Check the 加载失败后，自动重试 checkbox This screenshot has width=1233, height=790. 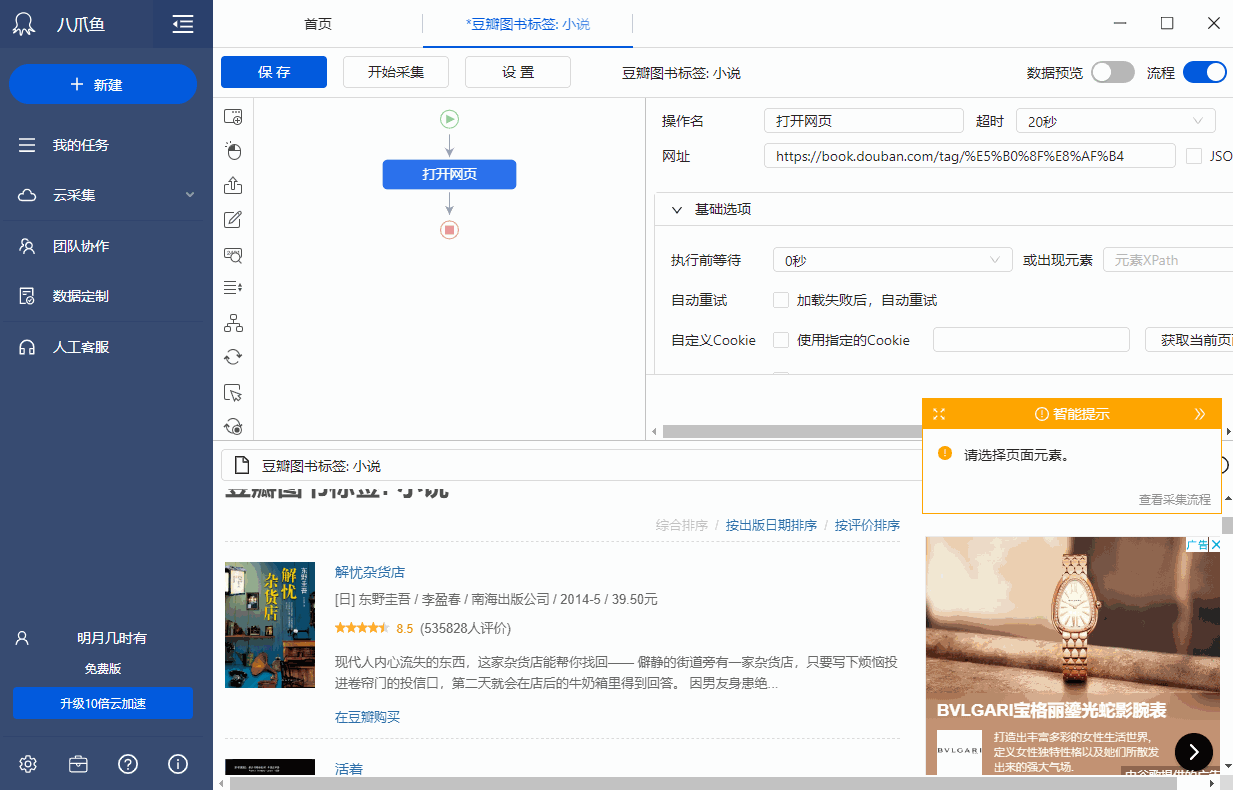click(781, 300)
